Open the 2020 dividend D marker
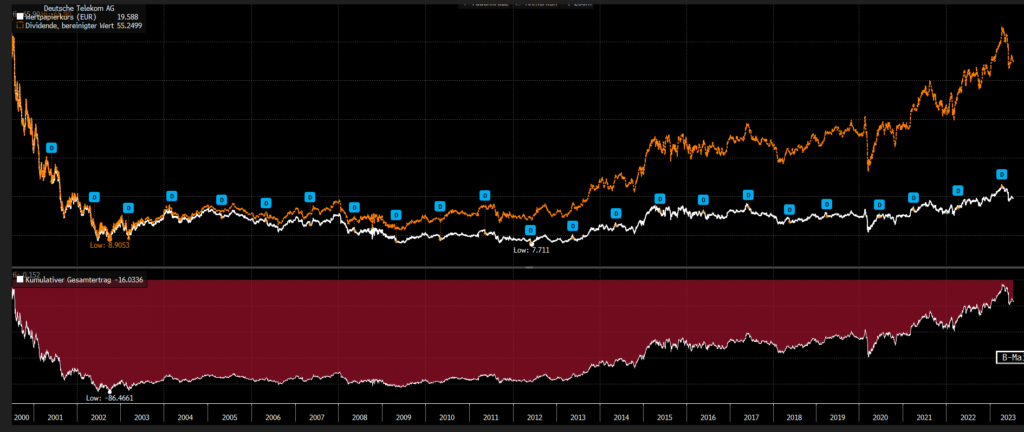The width and height of the screenshot is (1024, 432). (880, 204)
